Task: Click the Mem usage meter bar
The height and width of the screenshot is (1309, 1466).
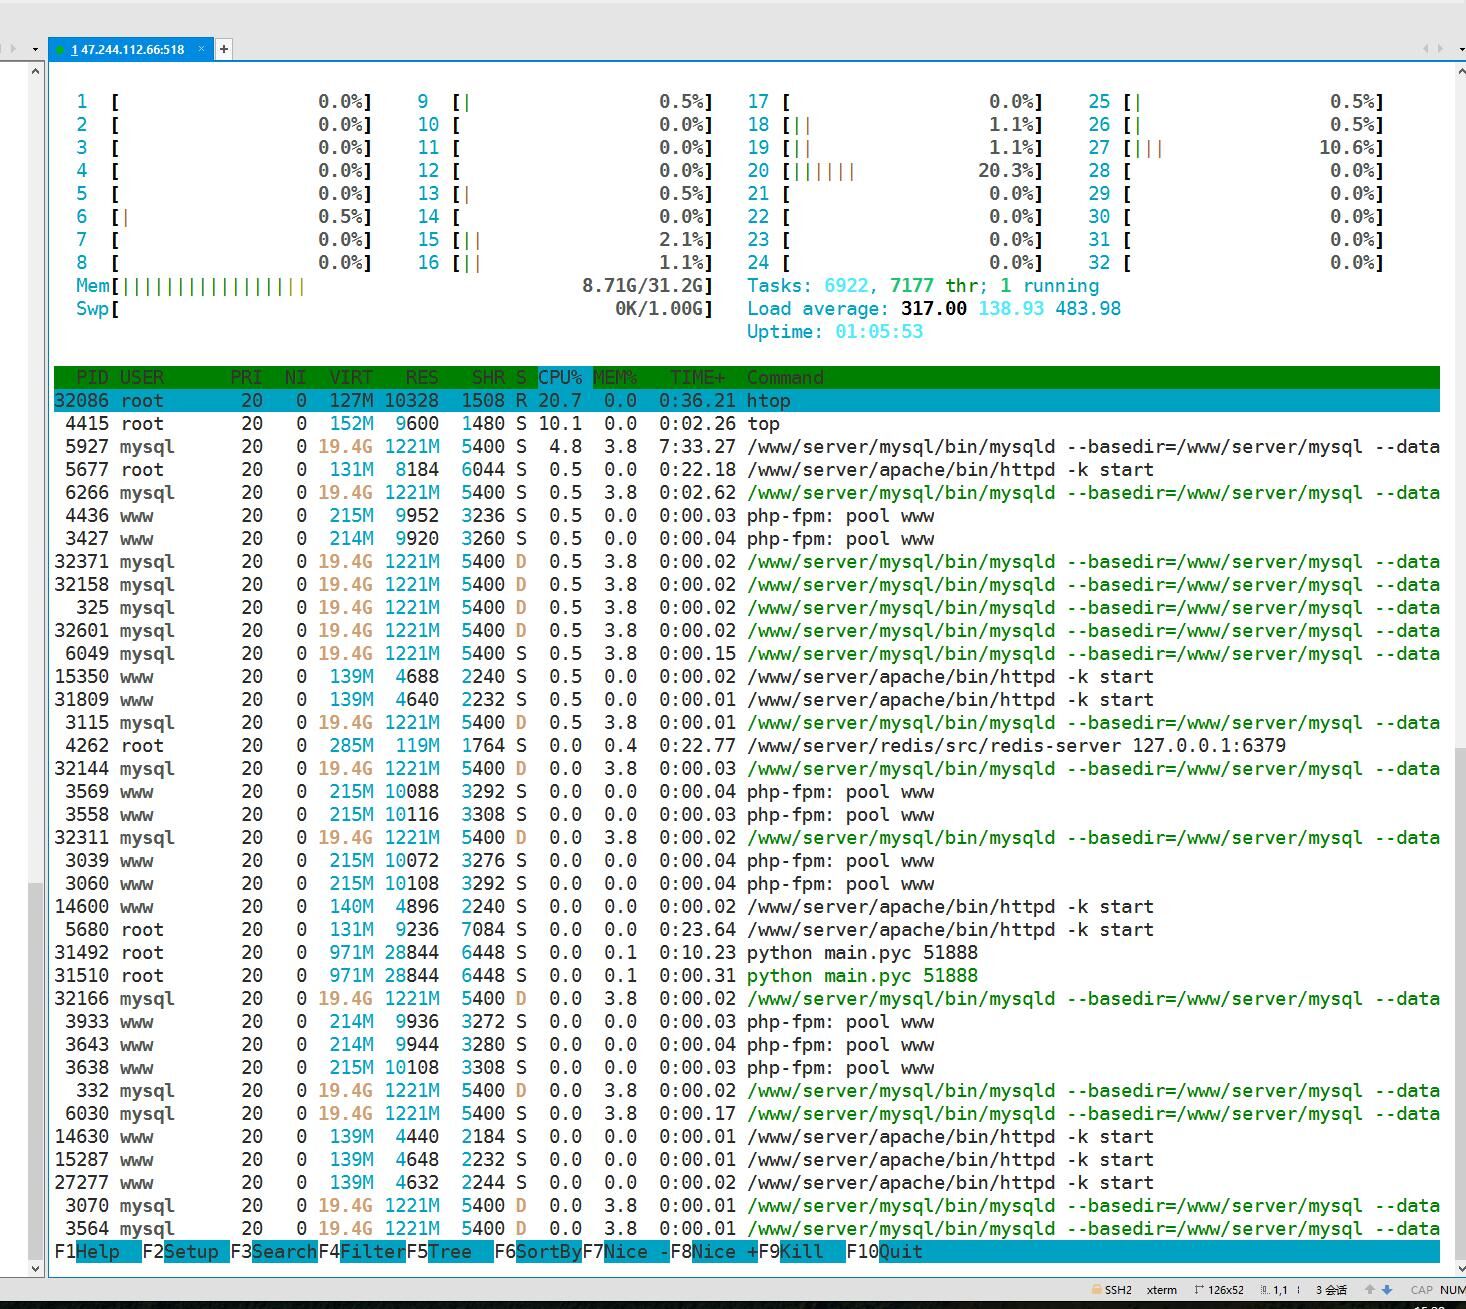Action: pos(394,286)
